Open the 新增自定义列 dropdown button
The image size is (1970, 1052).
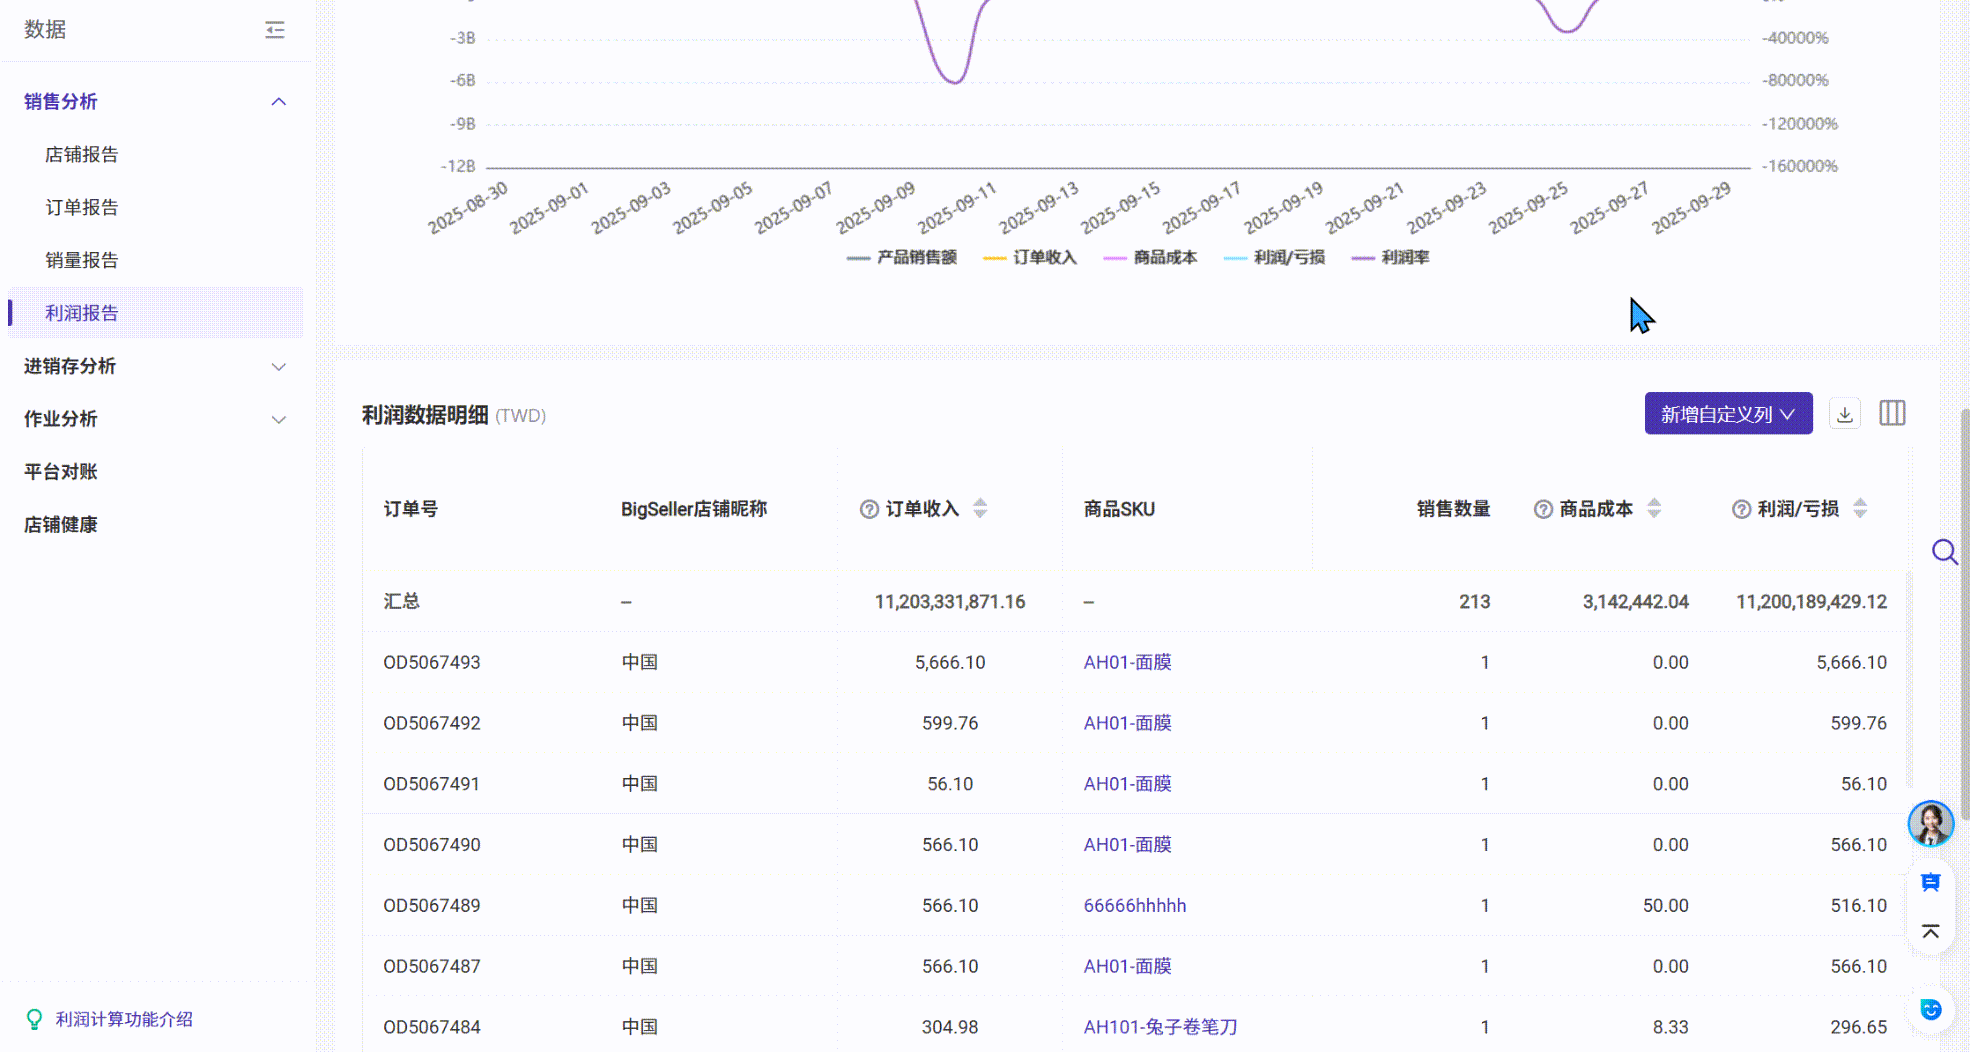pyautogui.click(x=1727, y=414)
